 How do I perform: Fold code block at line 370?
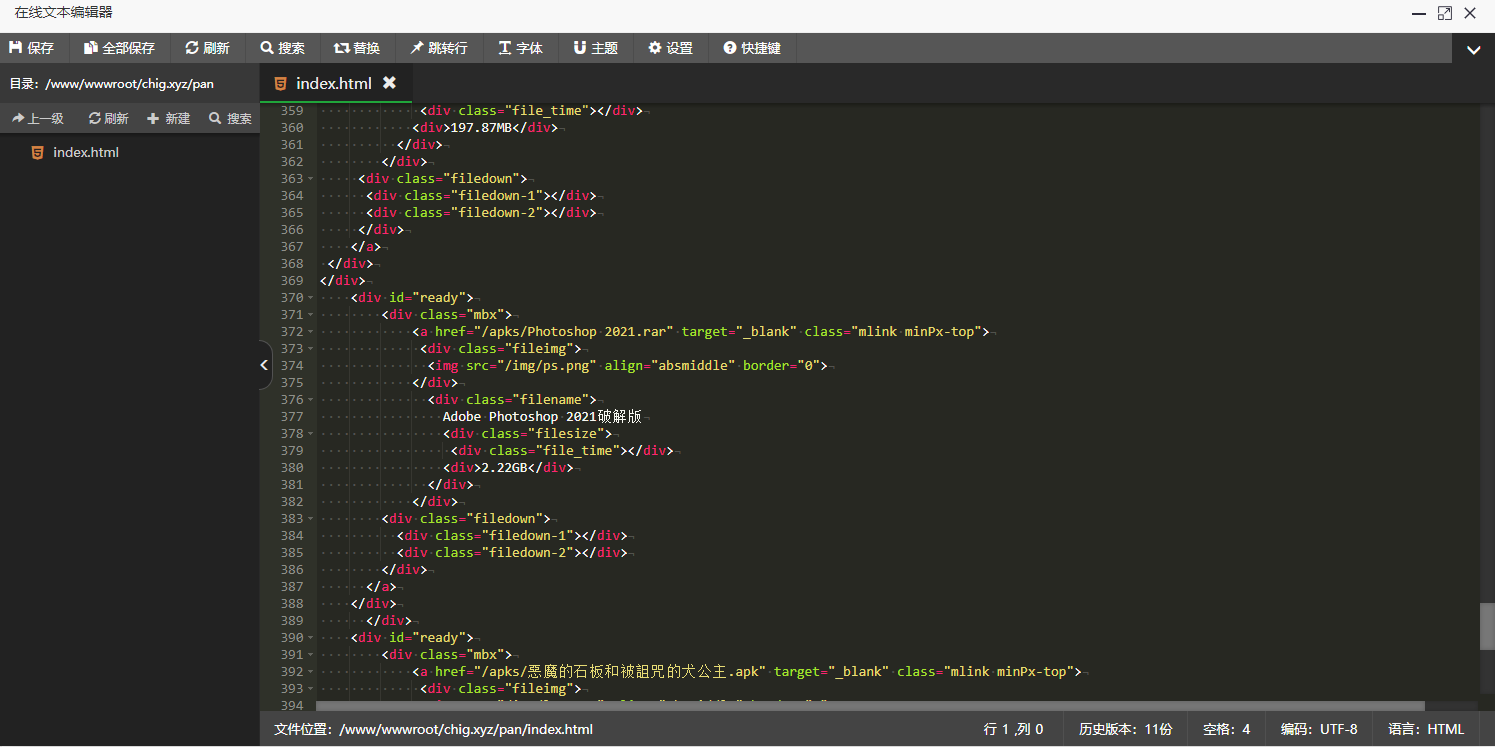tap(311, 298)
